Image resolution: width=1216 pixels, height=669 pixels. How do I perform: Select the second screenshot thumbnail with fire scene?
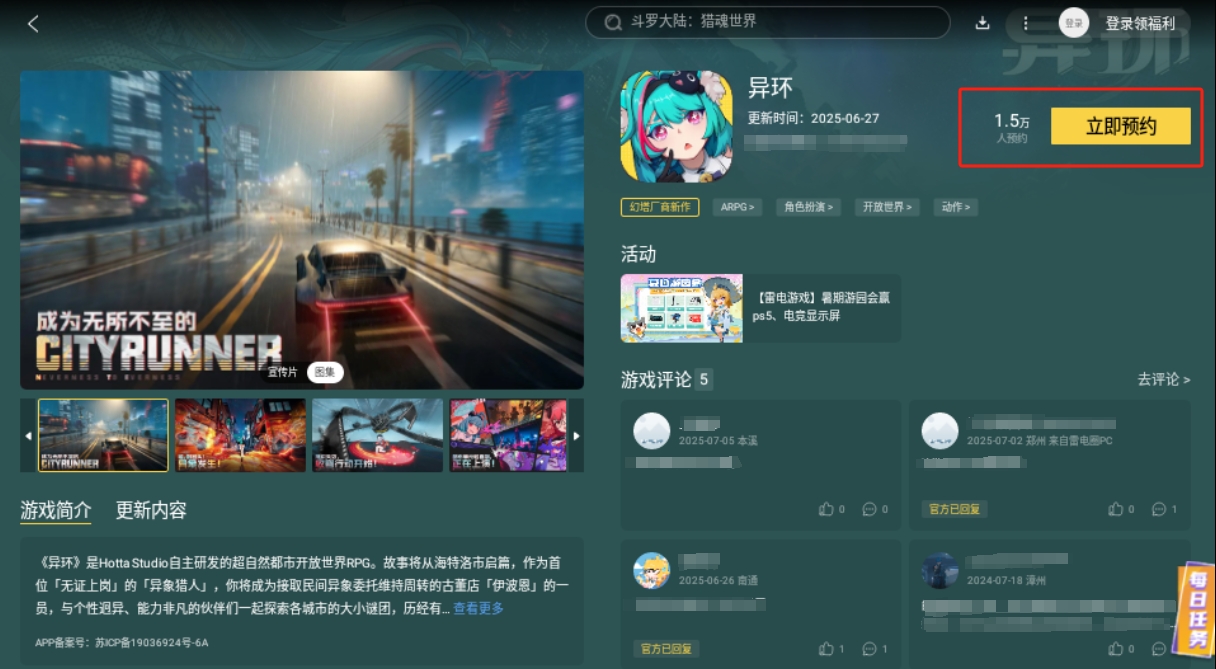point(240,435)
